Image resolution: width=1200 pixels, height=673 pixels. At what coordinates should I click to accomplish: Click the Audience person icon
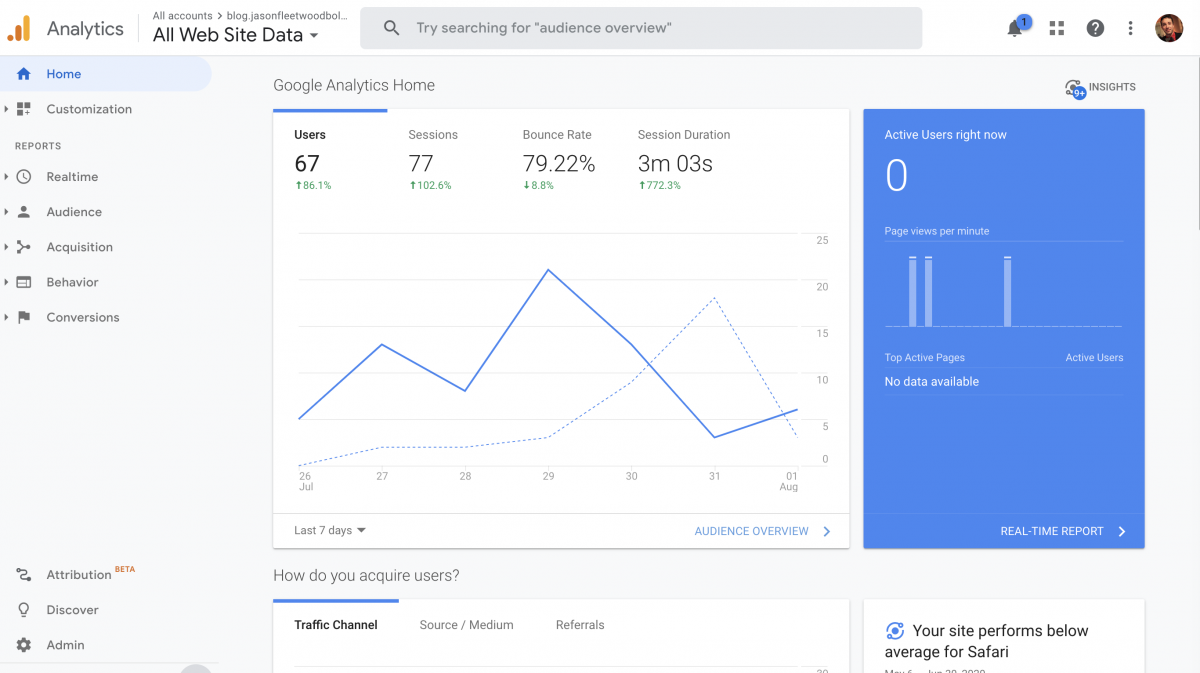[x=24, y=212]
